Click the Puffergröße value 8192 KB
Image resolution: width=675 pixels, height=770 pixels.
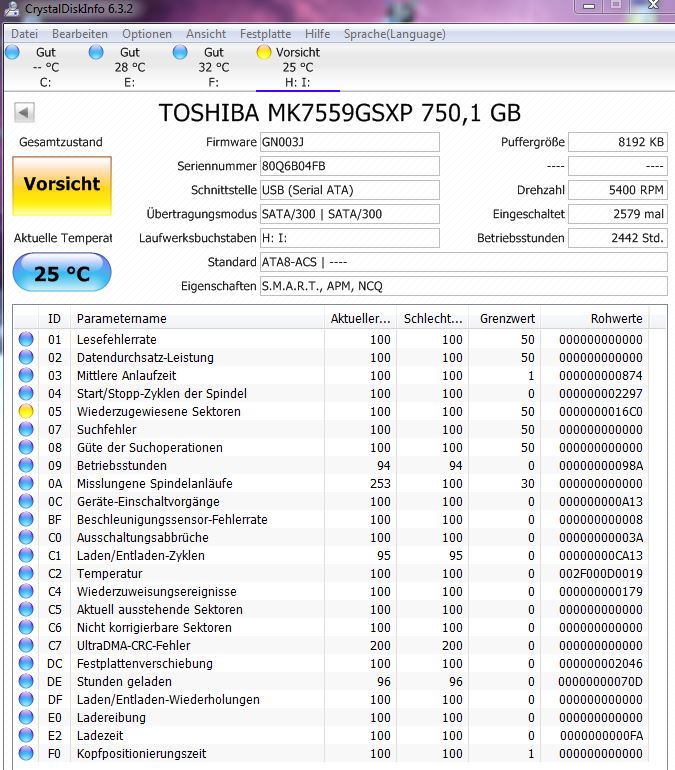618,142
